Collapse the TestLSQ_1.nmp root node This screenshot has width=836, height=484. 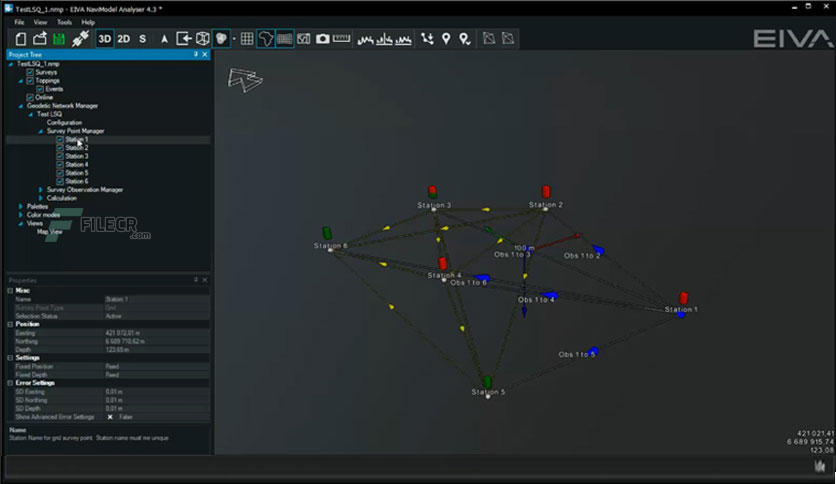click(11, 64)
